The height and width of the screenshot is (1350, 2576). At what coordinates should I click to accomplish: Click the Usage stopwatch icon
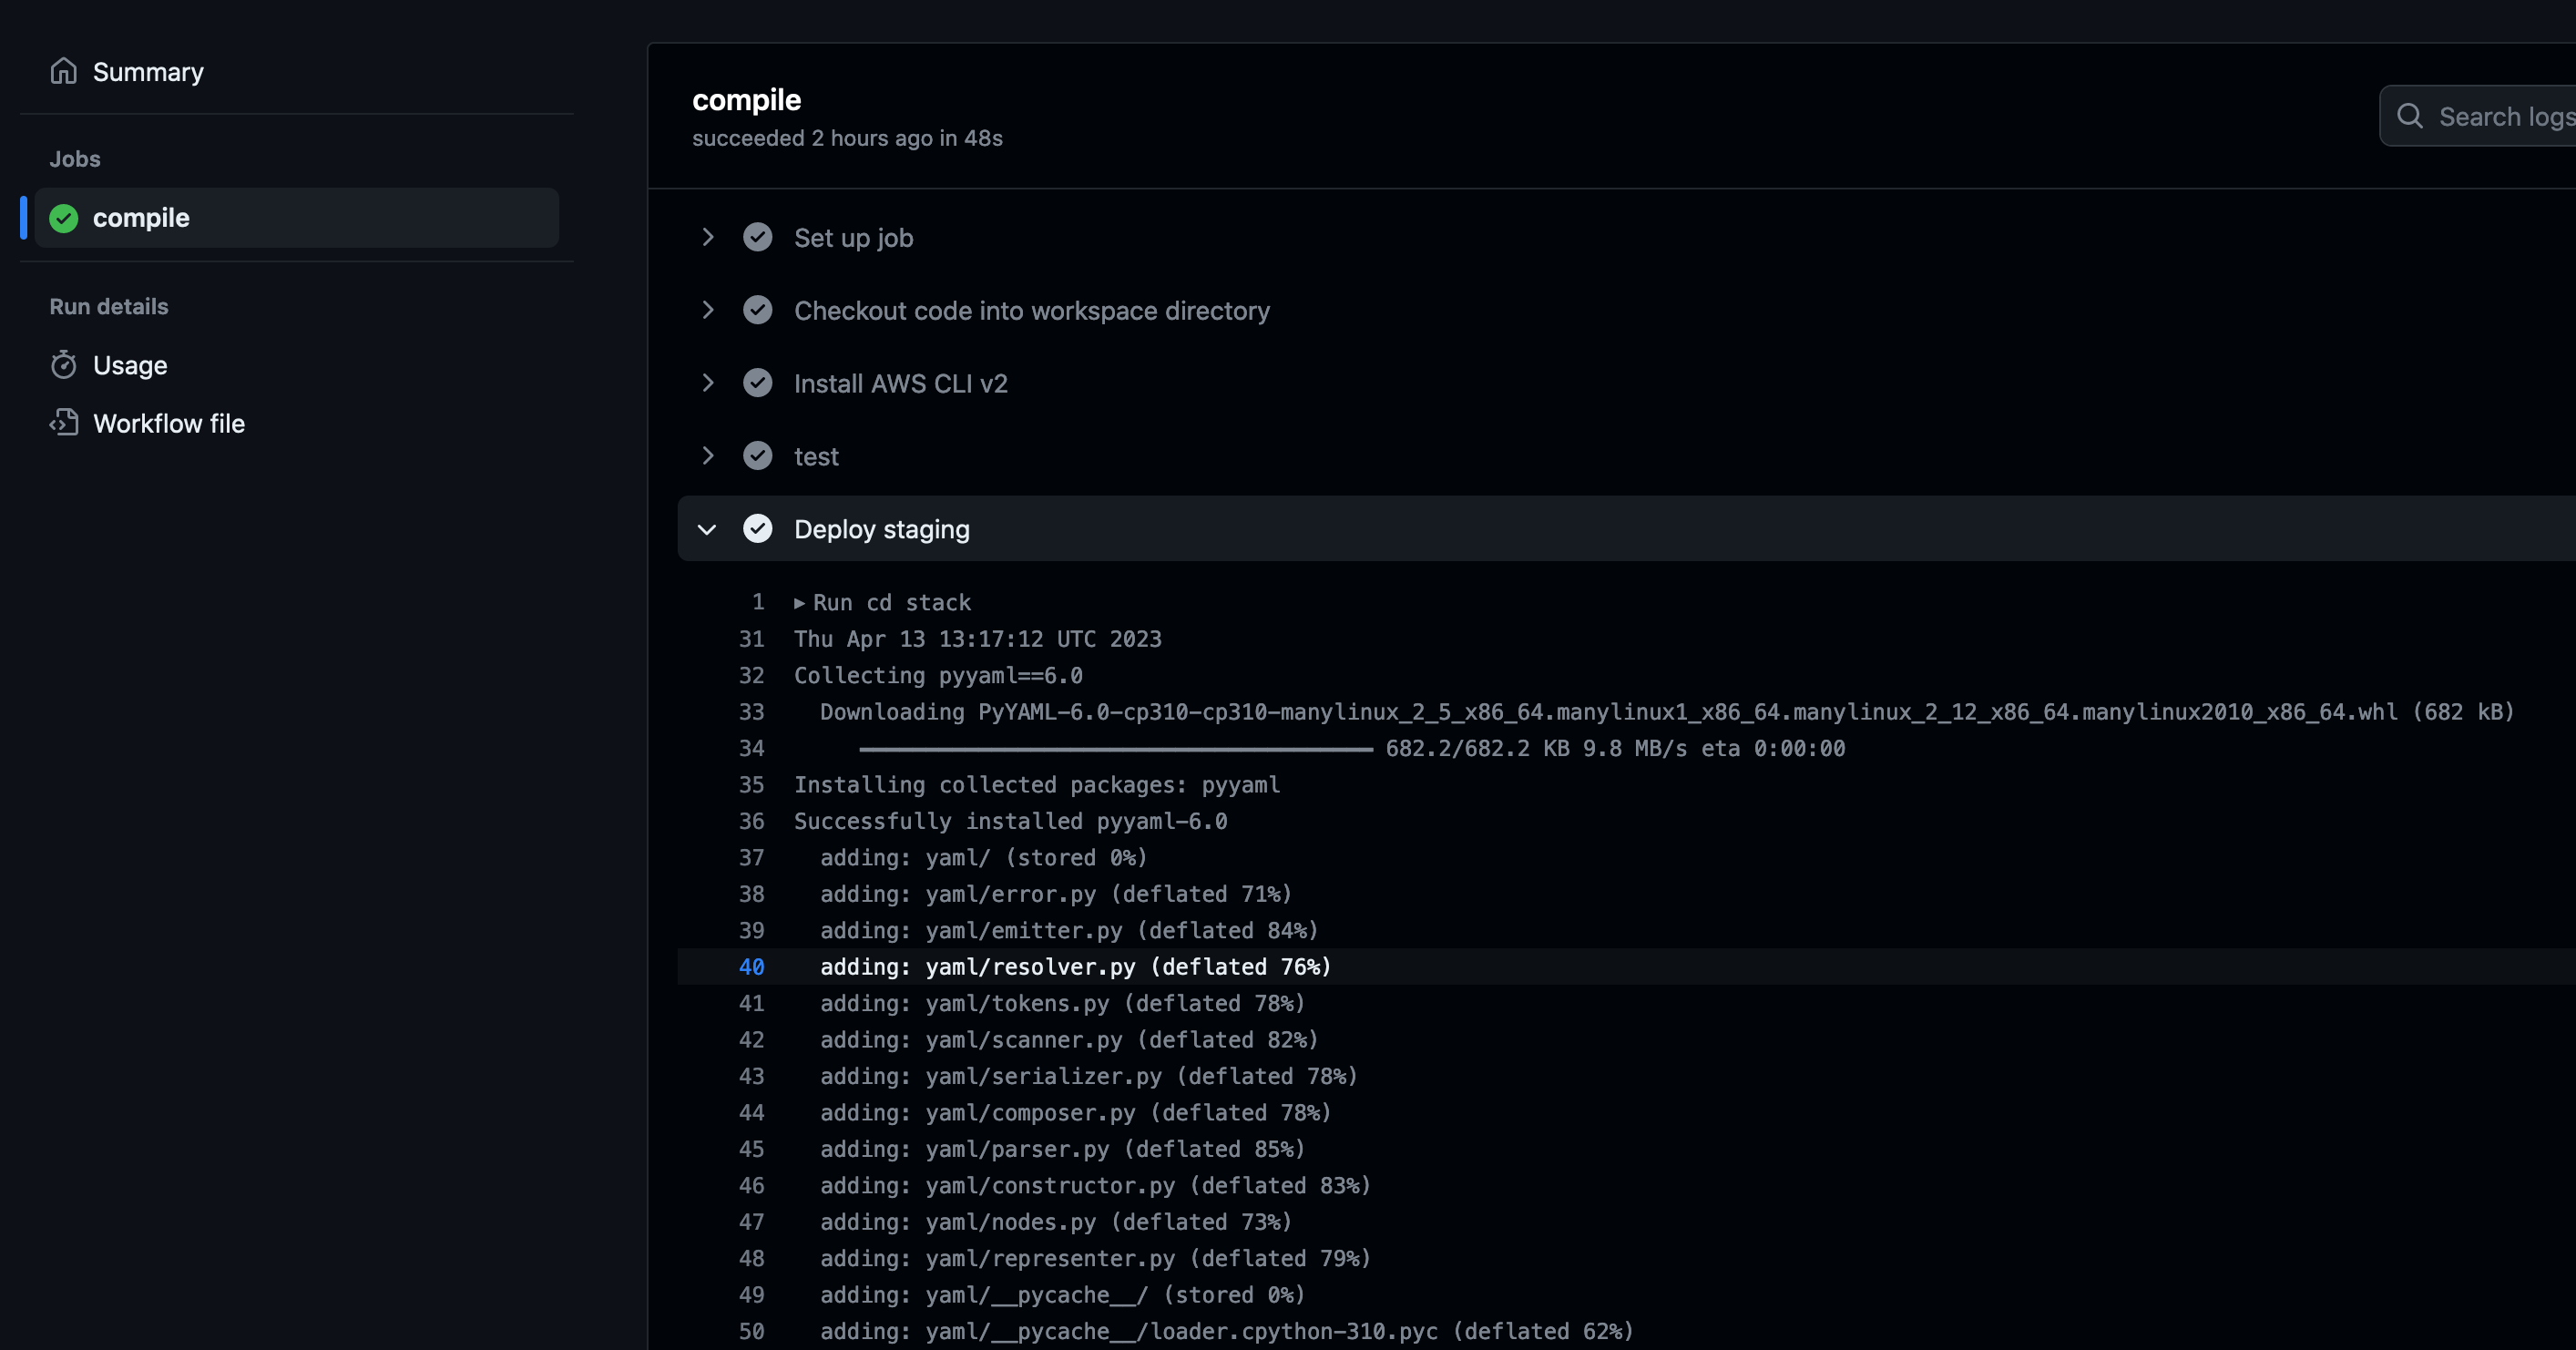(63, 365)
